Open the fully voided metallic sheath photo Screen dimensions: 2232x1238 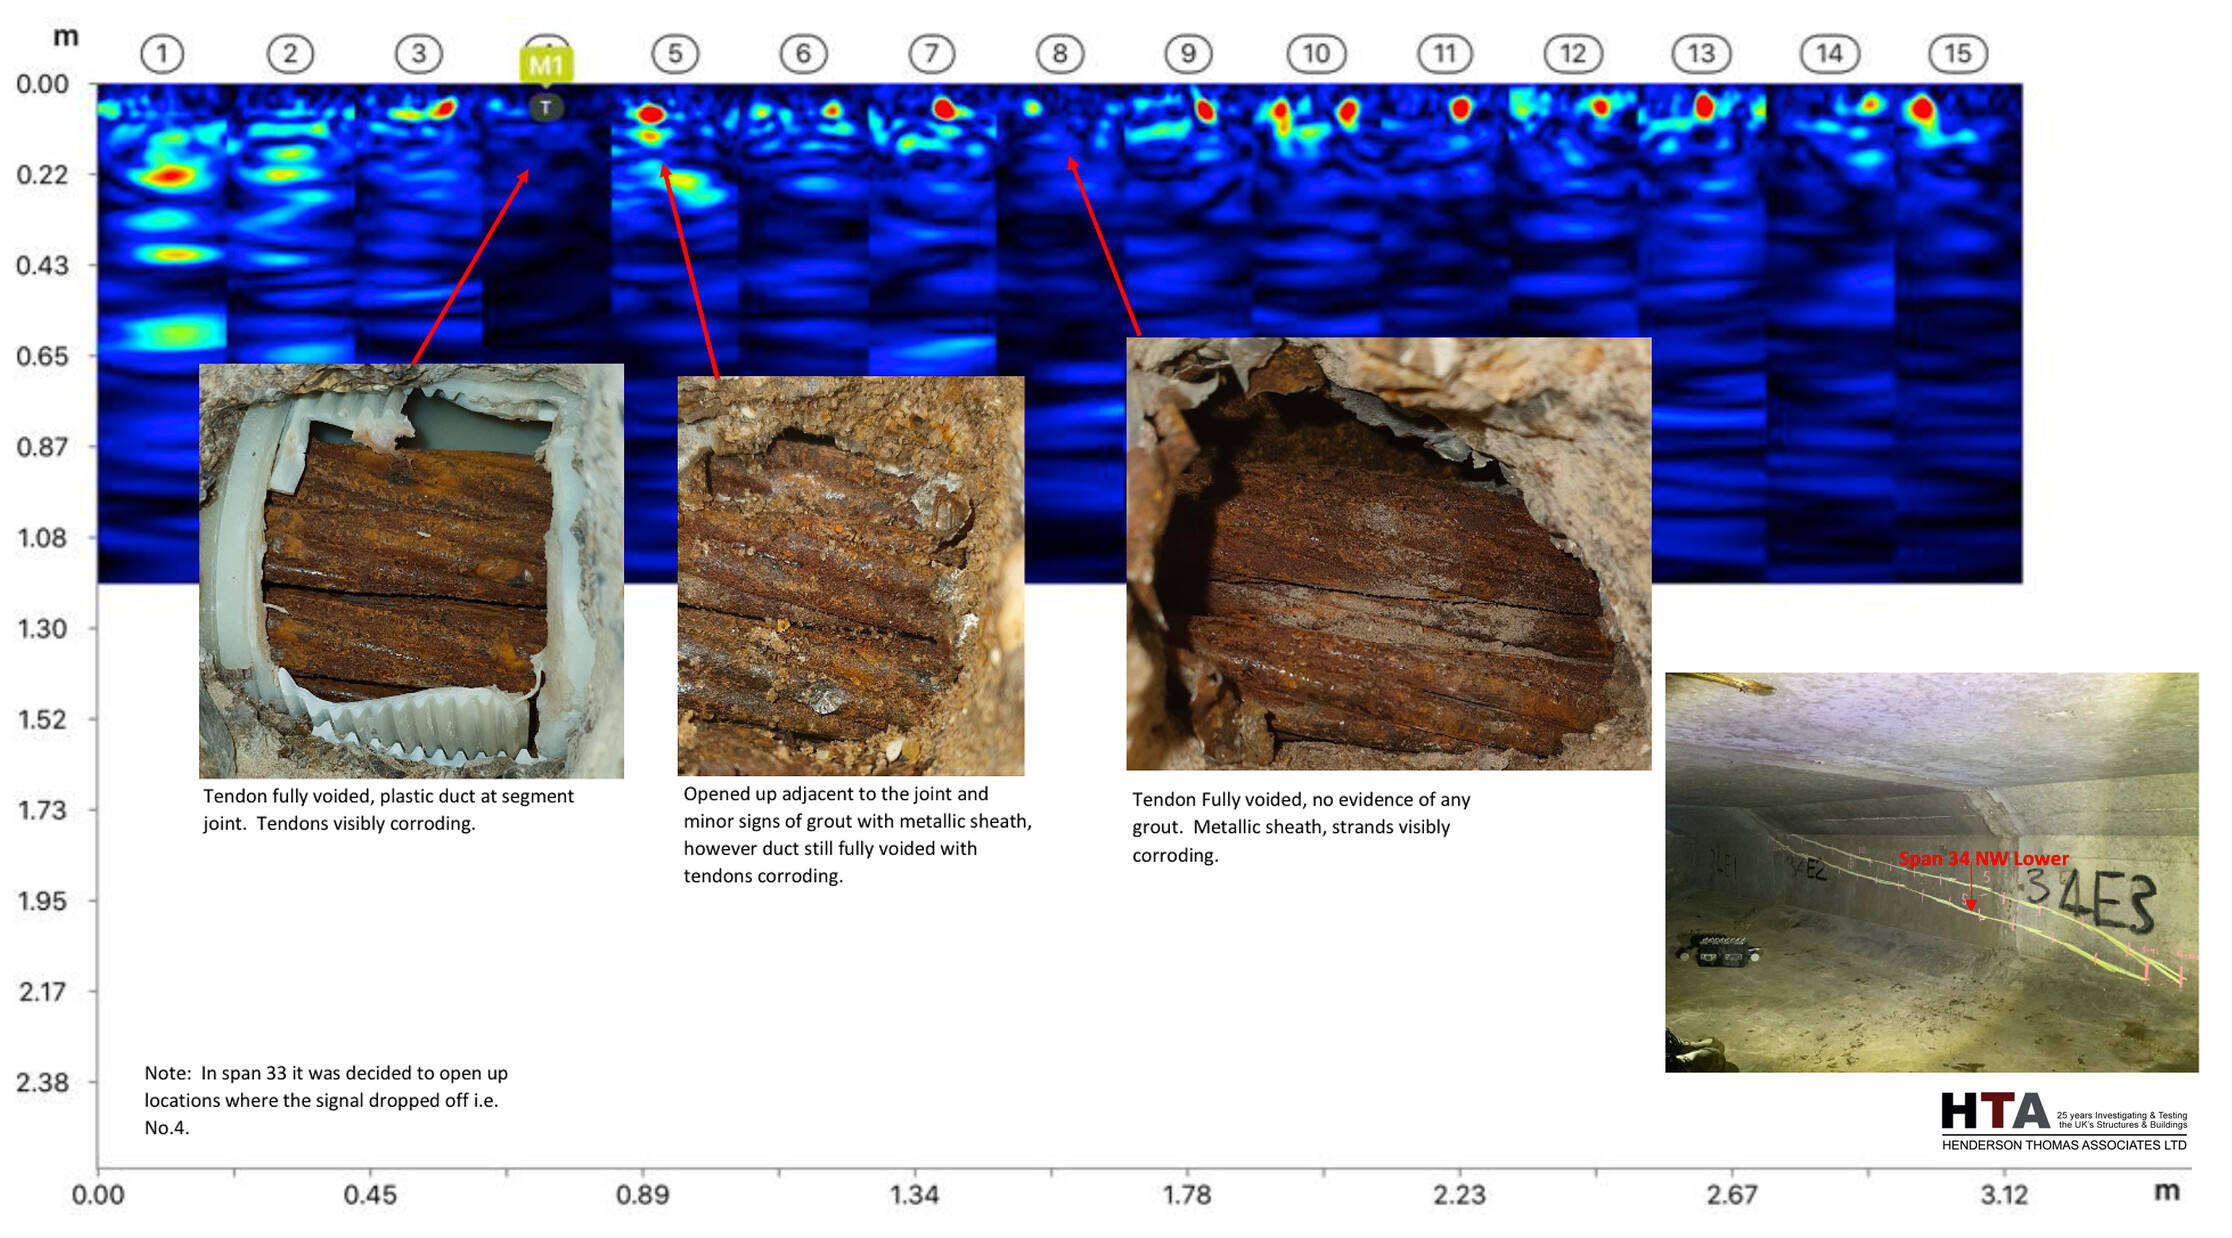click(x=1388, y=554)
